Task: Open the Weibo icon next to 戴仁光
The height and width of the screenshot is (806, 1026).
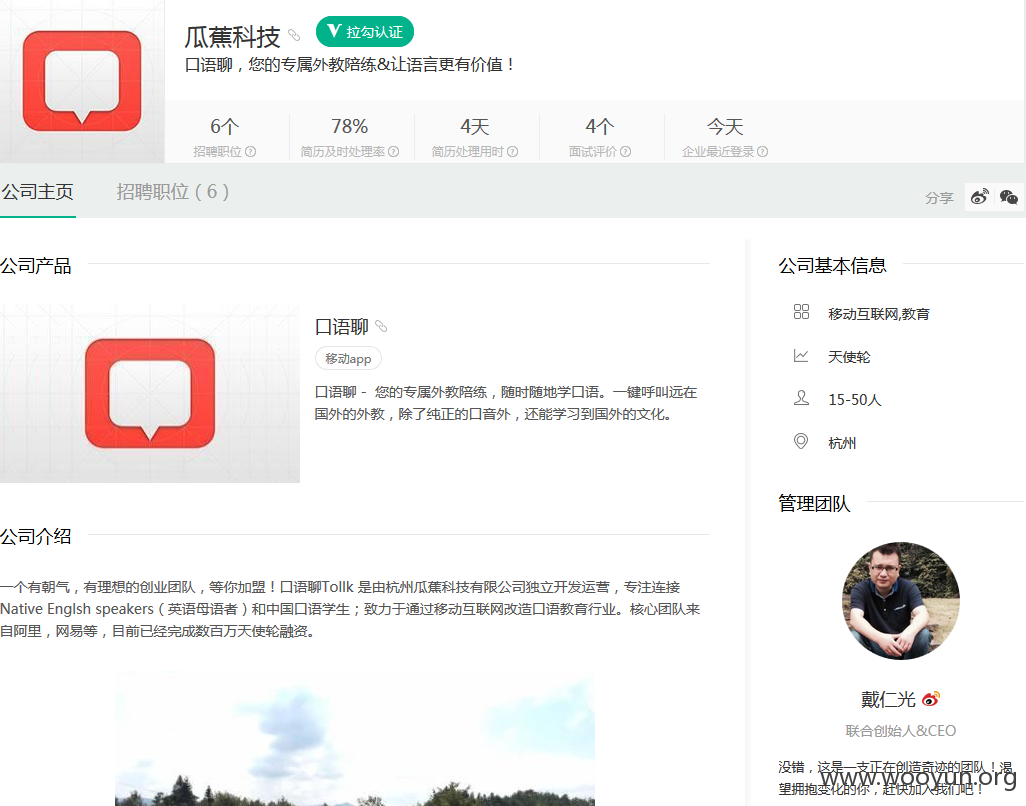Action: [x=930, y=699]
